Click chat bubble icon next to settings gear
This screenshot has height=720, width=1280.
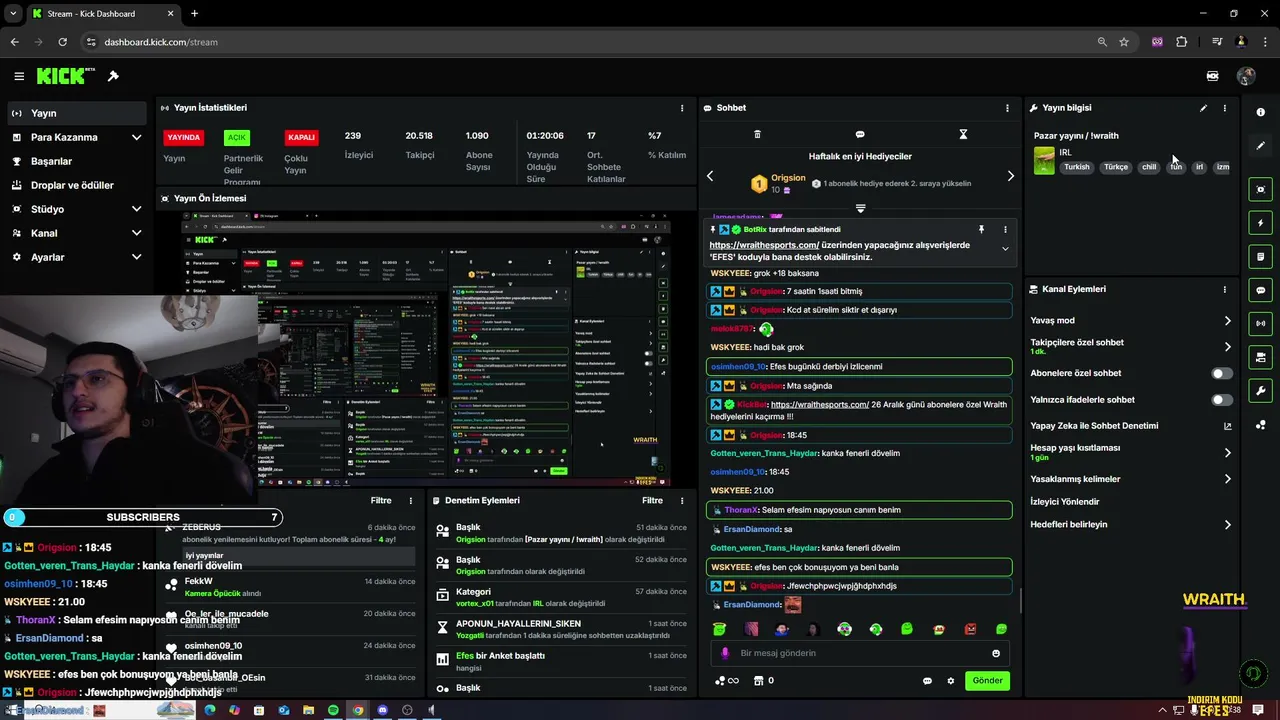pyautogui.click(x=927, y=681)
